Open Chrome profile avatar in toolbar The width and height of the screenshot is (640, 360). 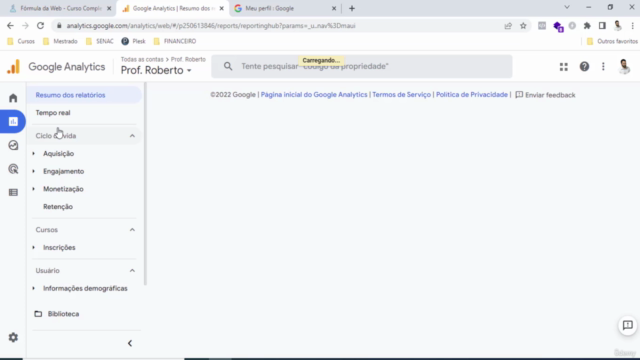(618, 26)
